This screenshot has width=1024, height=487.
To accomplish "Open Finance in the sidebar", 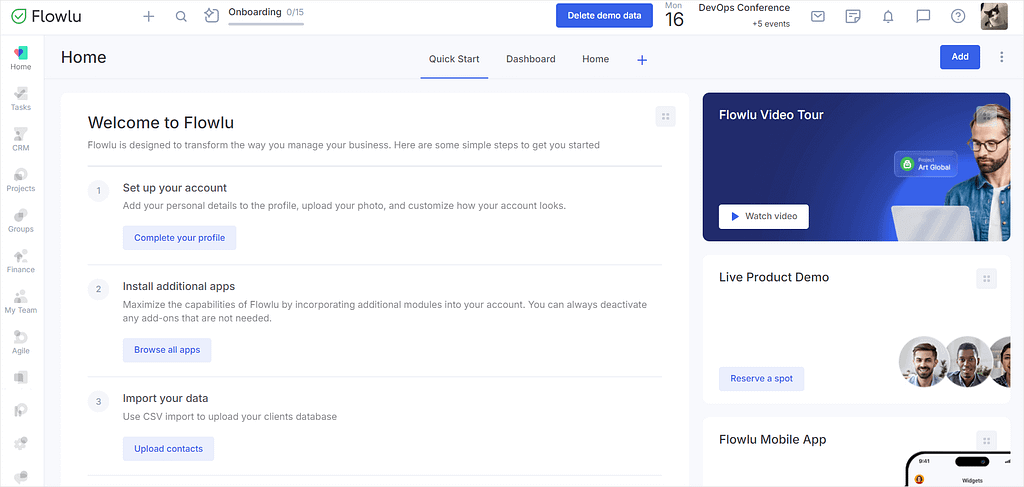I will pos(21,261).
